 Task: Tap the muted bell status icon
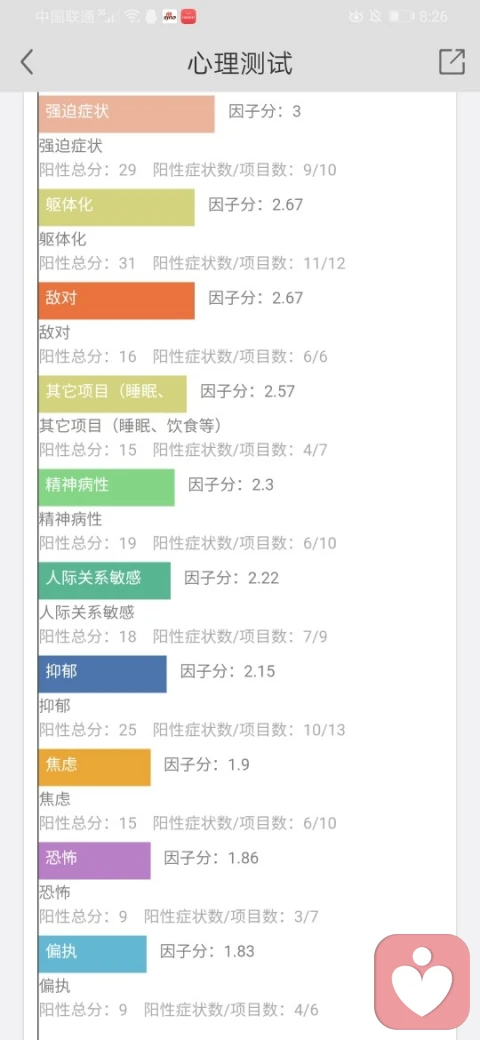pos(376,17)
